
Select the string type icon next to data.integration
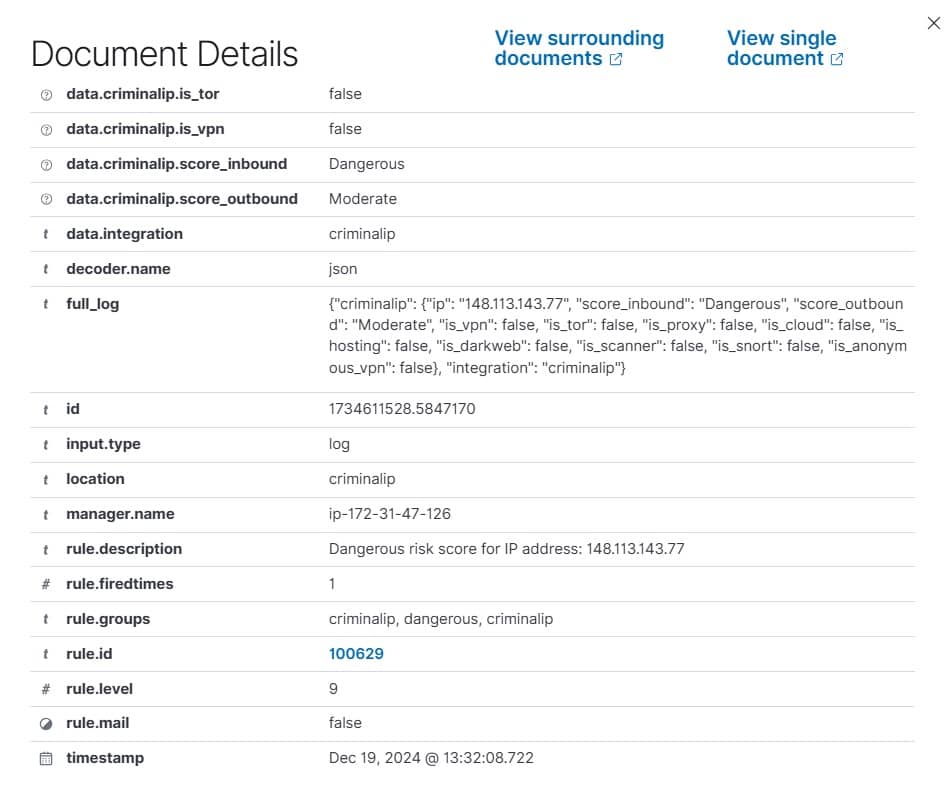pyautogui.click(x=45, y=234)
